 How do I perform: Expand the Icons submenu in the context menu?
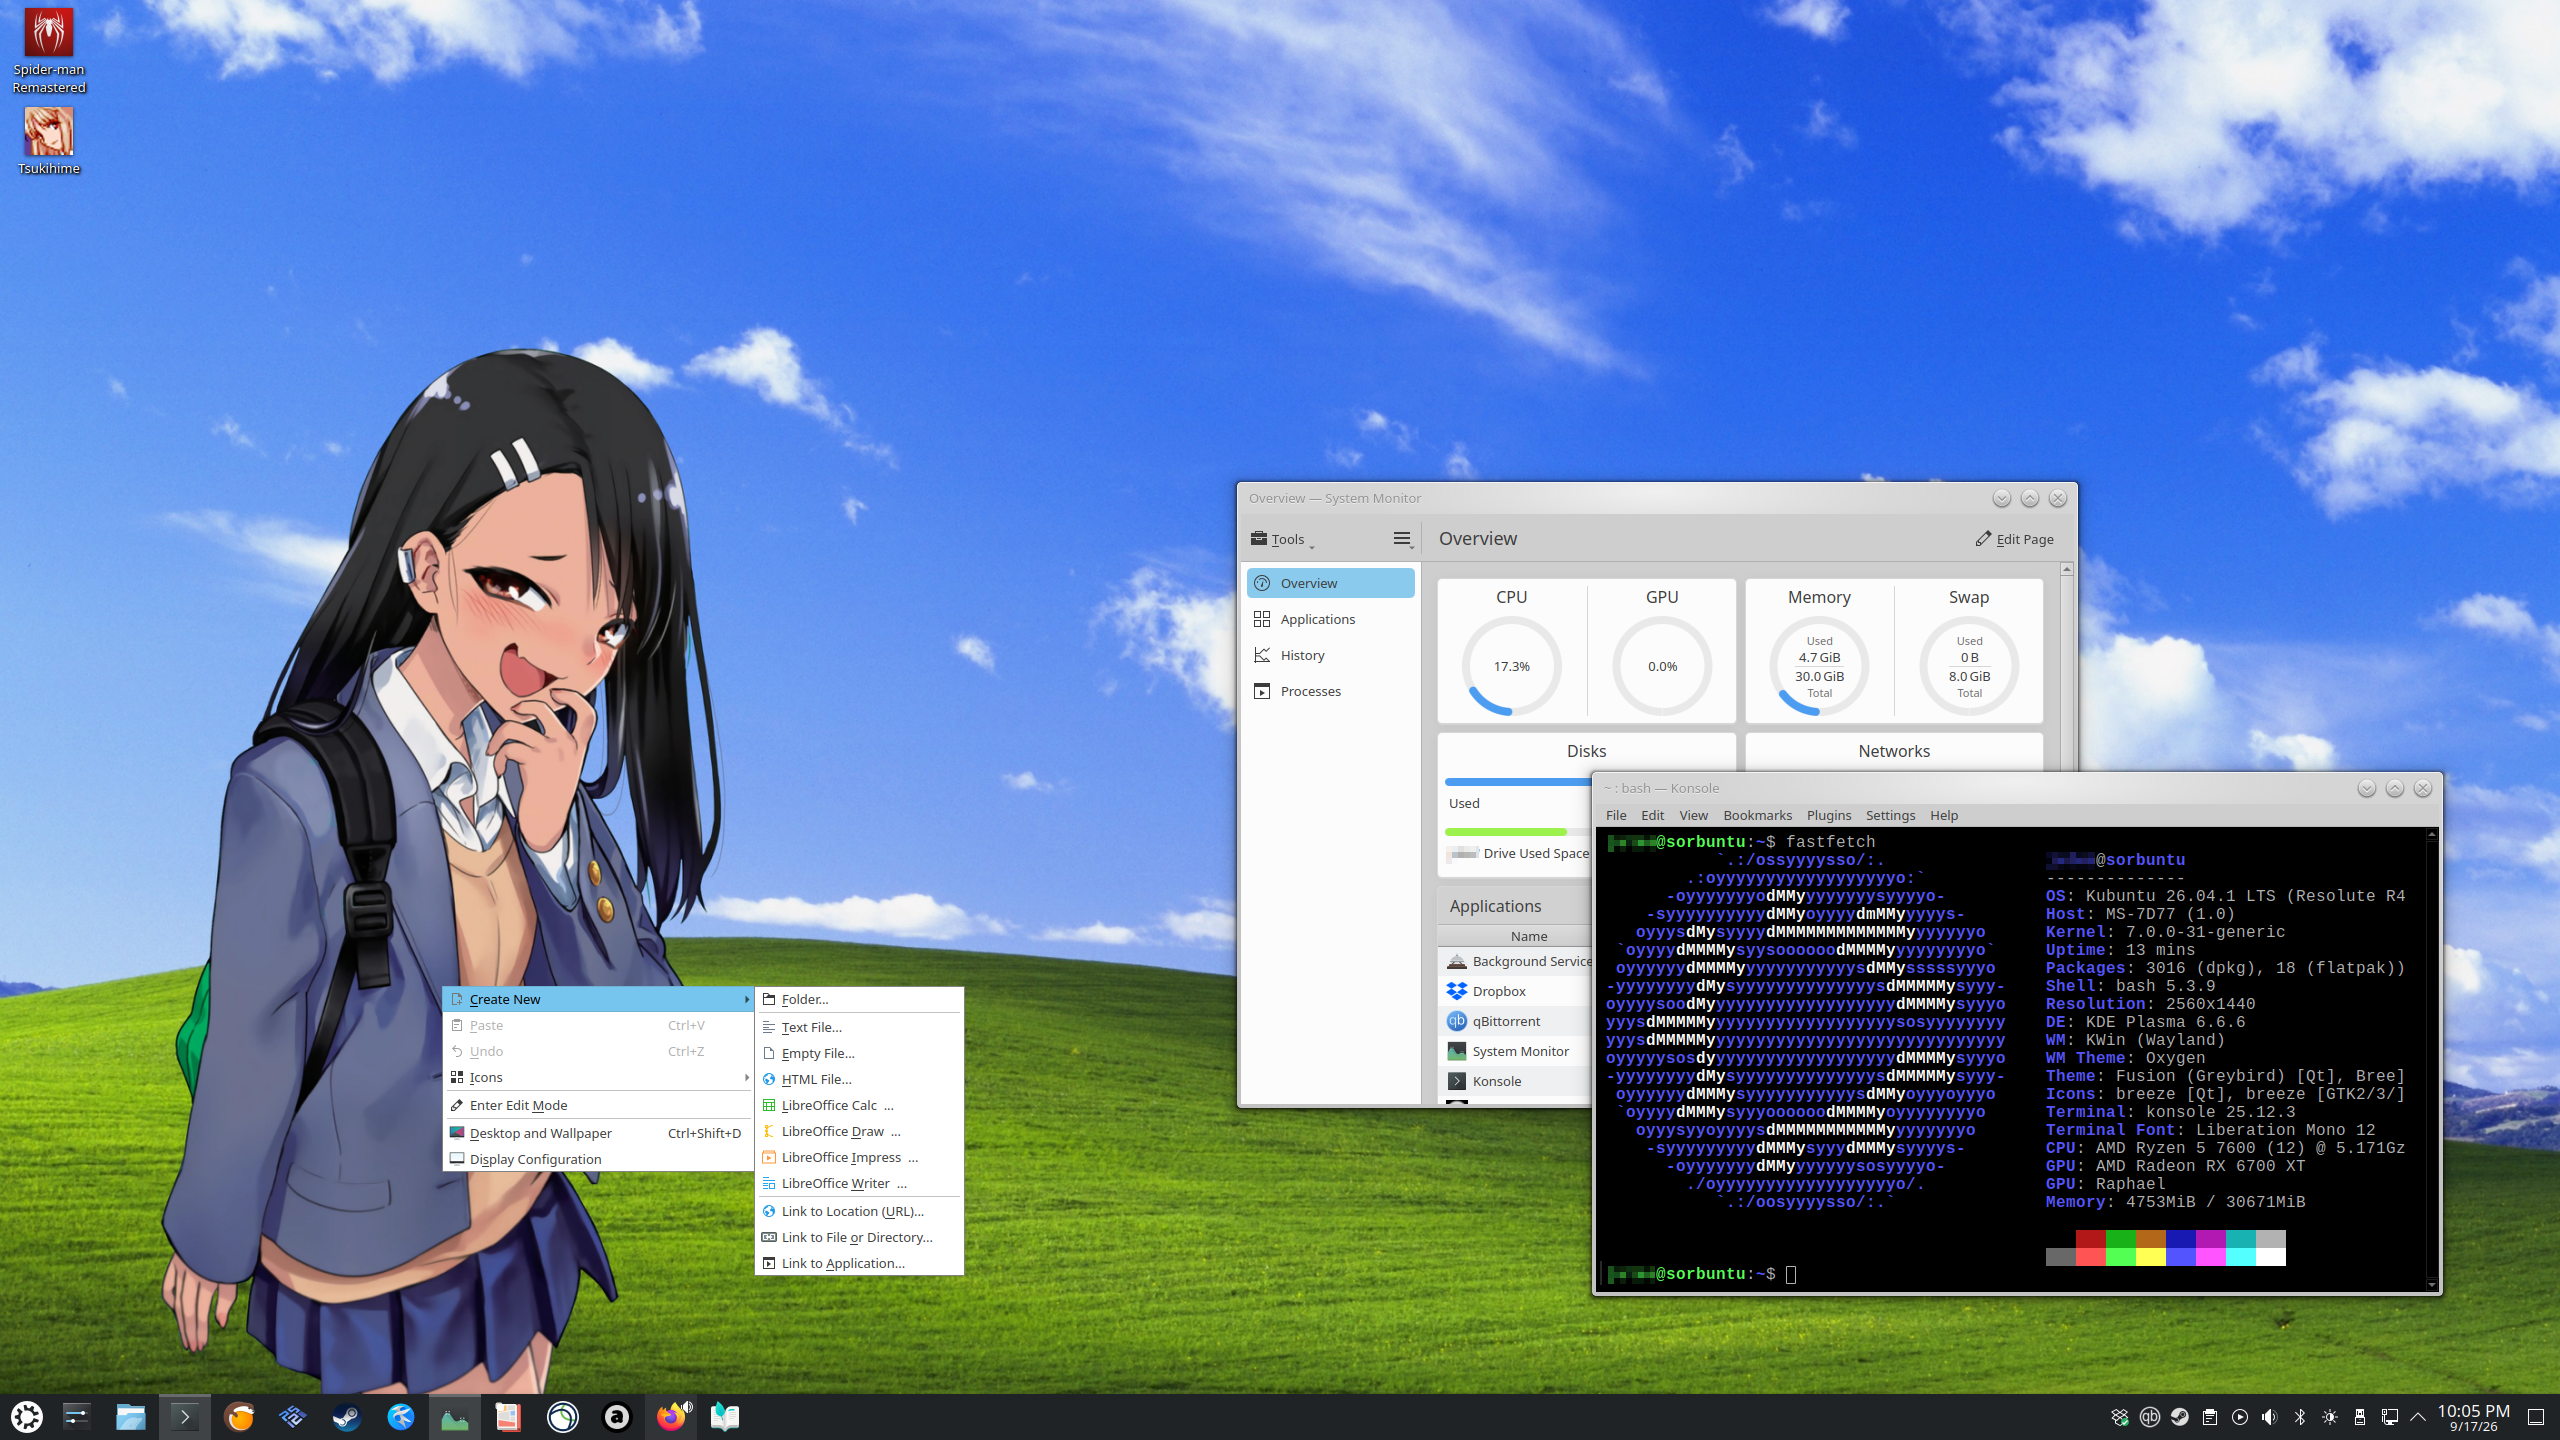click(x=598, y=1077)
